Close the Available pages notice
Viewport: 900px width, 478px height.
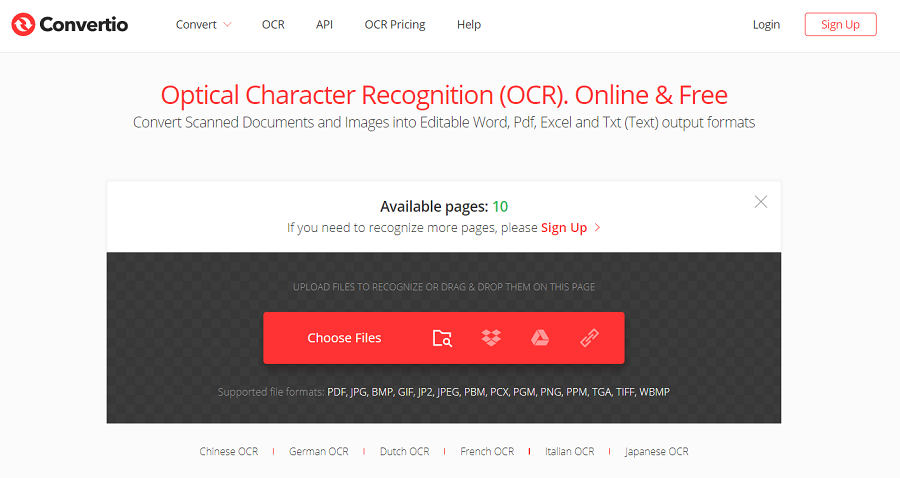click(761, 201)
